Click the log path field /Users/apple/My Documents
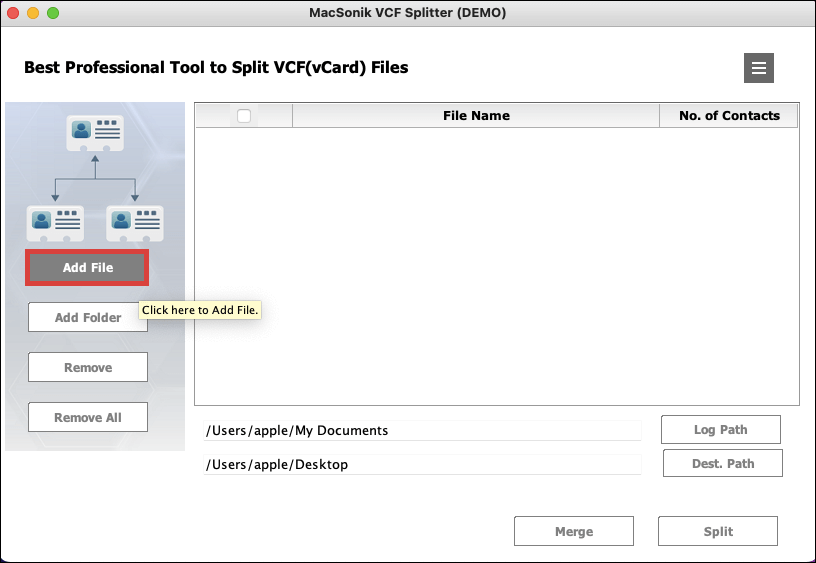This screenshot has height=563, width=816. (422, 430)
